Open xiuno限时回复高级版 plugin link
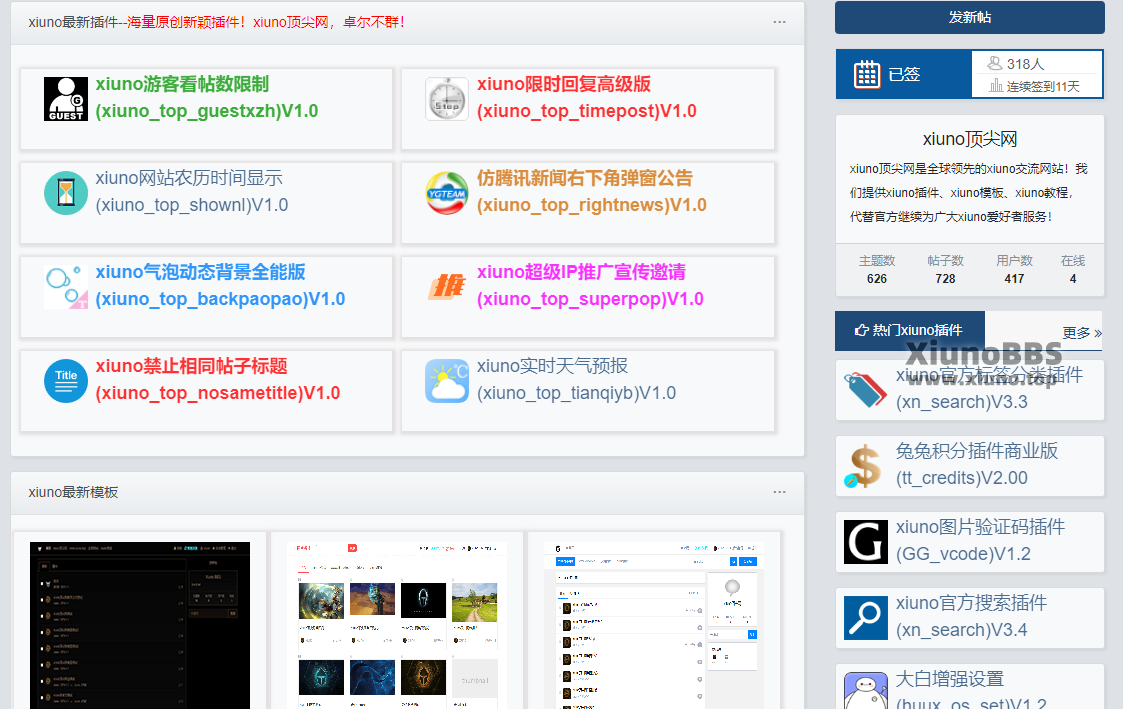The height and width of the screenshot is (709, 1123). click(x=587, y=97)
